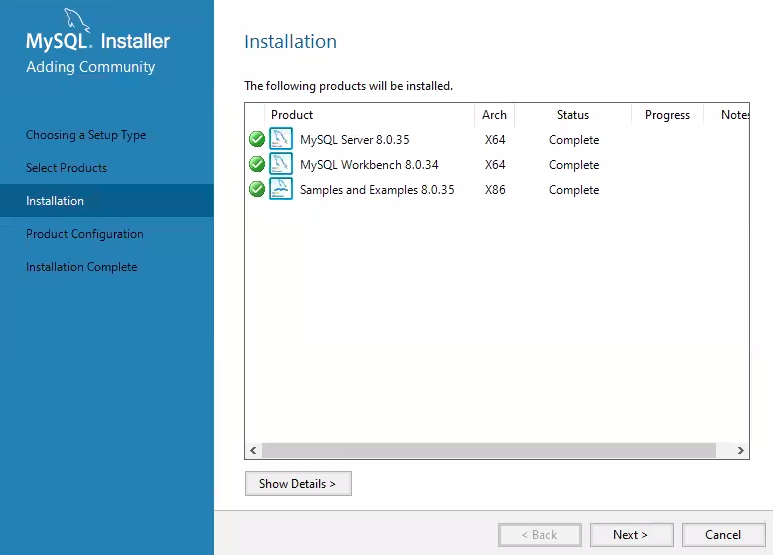Screen dimensions: 773x555
Task: Click the Status column header
Action: pos(573,115)
